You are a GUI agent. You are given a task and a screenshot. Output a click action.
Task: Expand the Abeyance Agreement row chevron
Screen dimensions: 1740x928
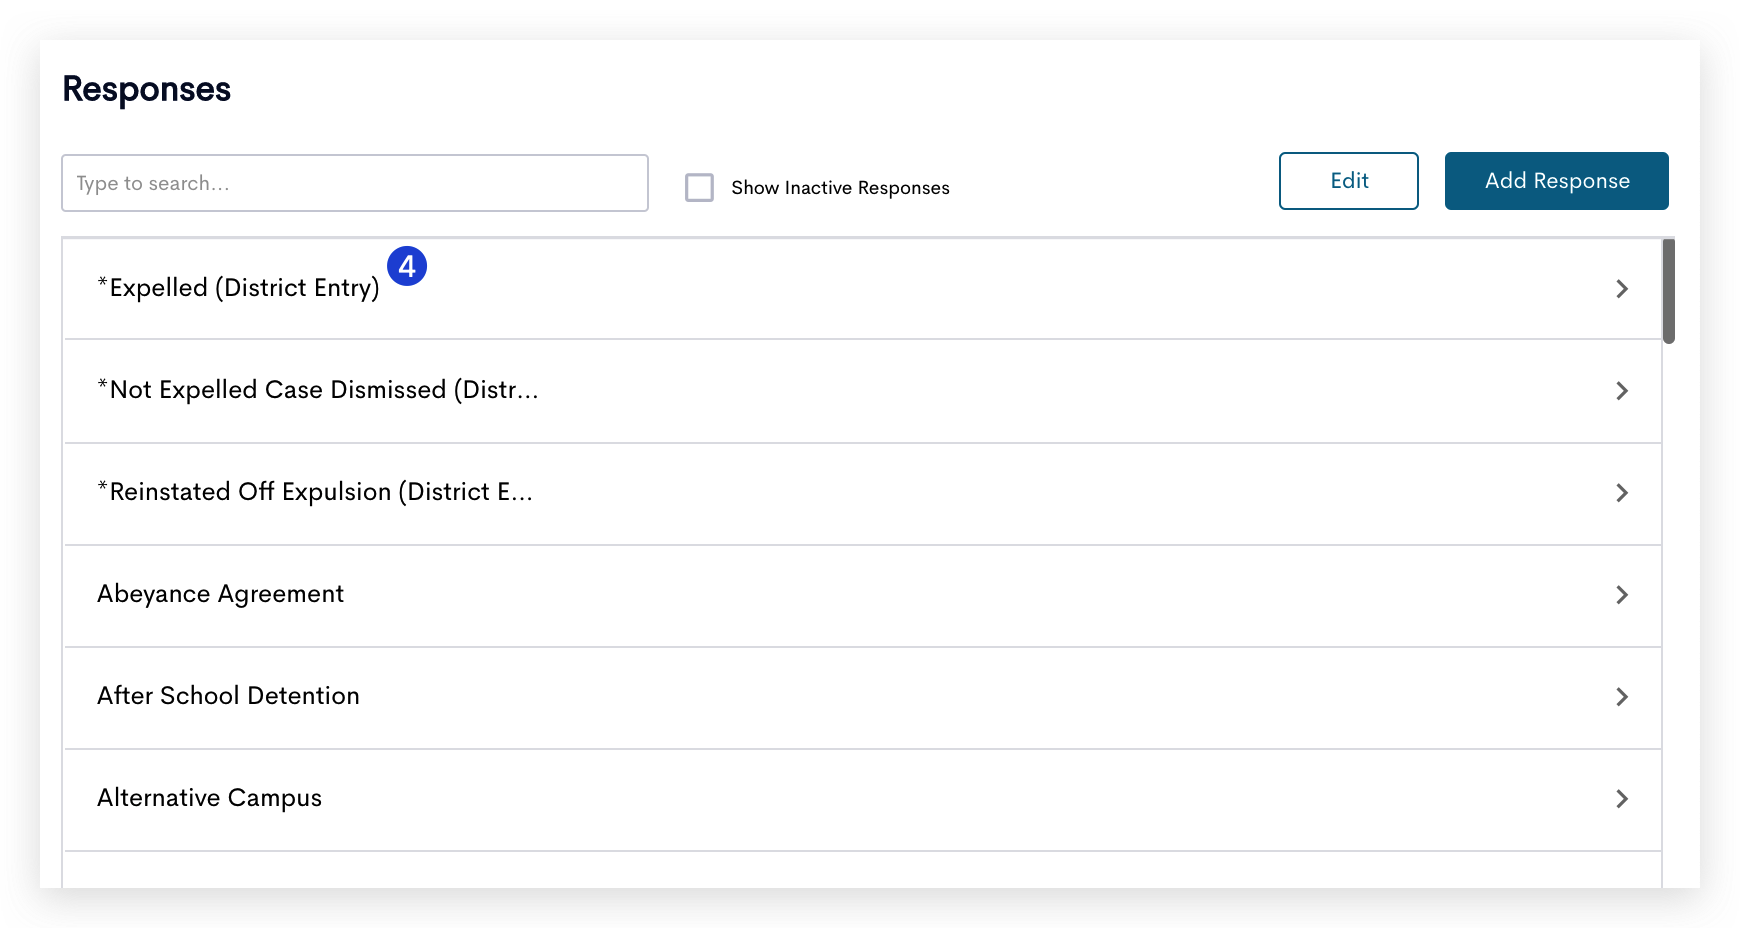[1621, 595]
